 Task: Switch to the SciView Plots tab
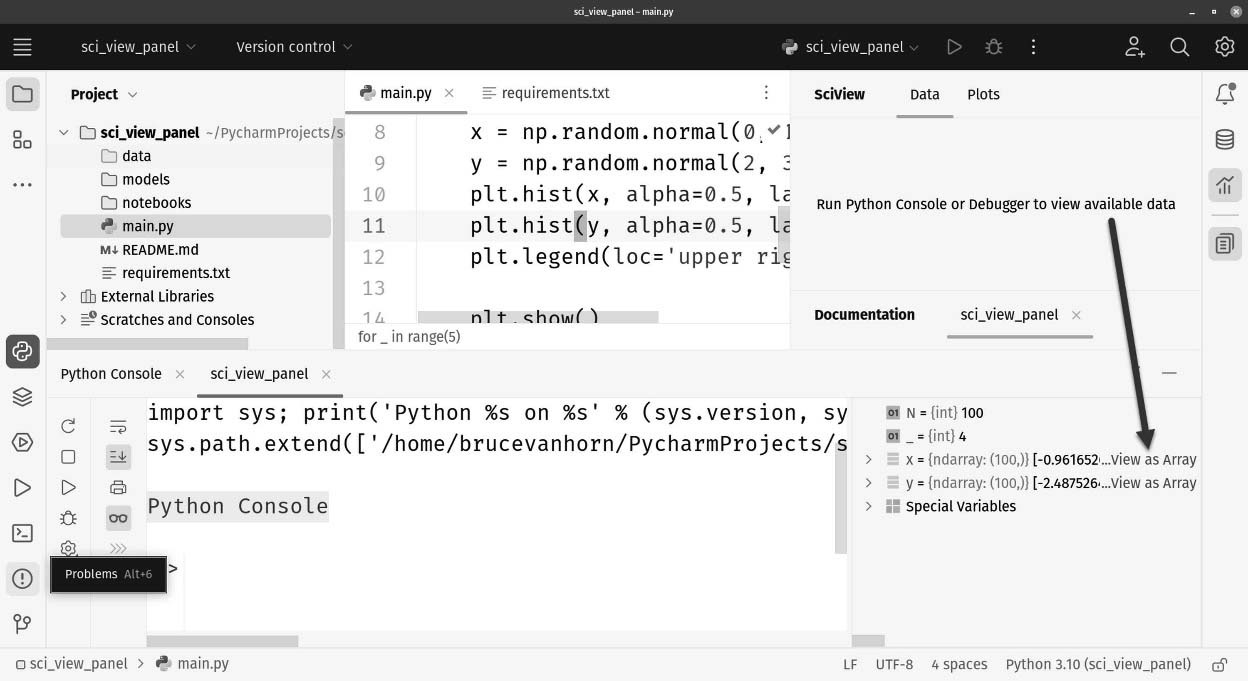(x=983, y=94)
